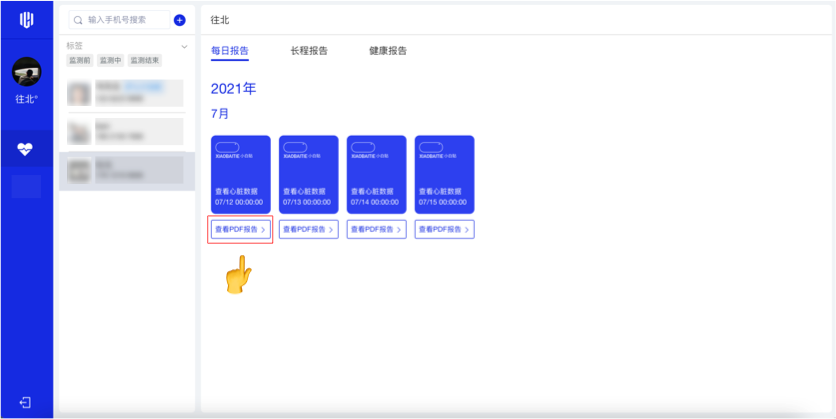Filter by the 监测中 tag
The height and width of the screenshot is (419, 836).
click(x=109, y=60)
